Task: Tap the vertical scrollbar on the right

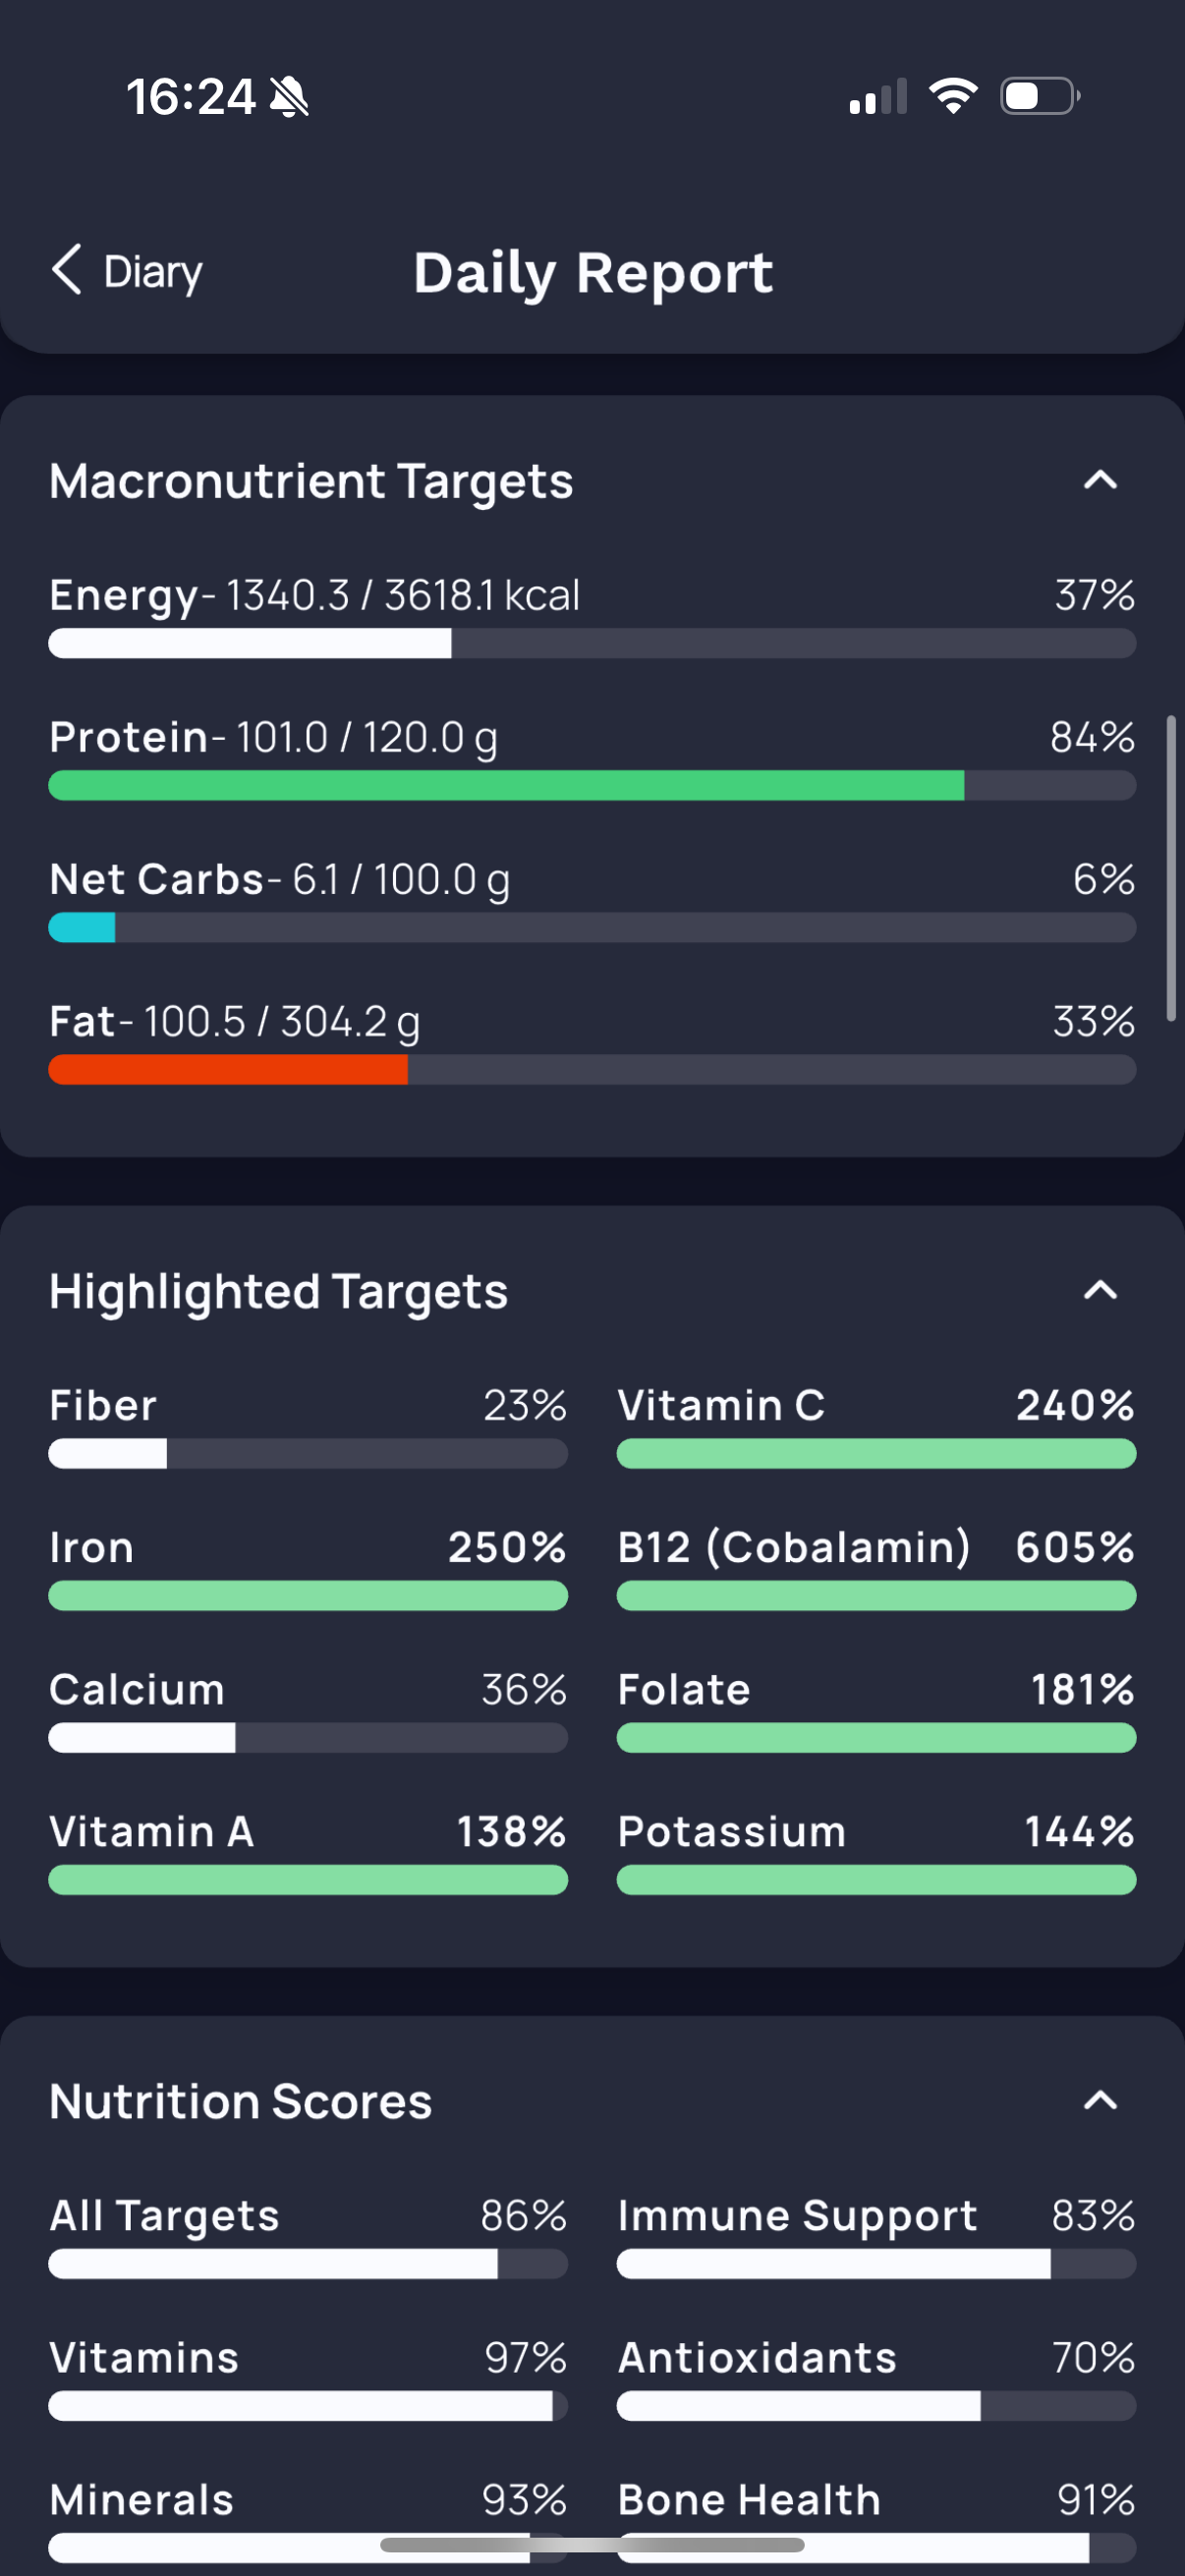Action: (1170, 868)
